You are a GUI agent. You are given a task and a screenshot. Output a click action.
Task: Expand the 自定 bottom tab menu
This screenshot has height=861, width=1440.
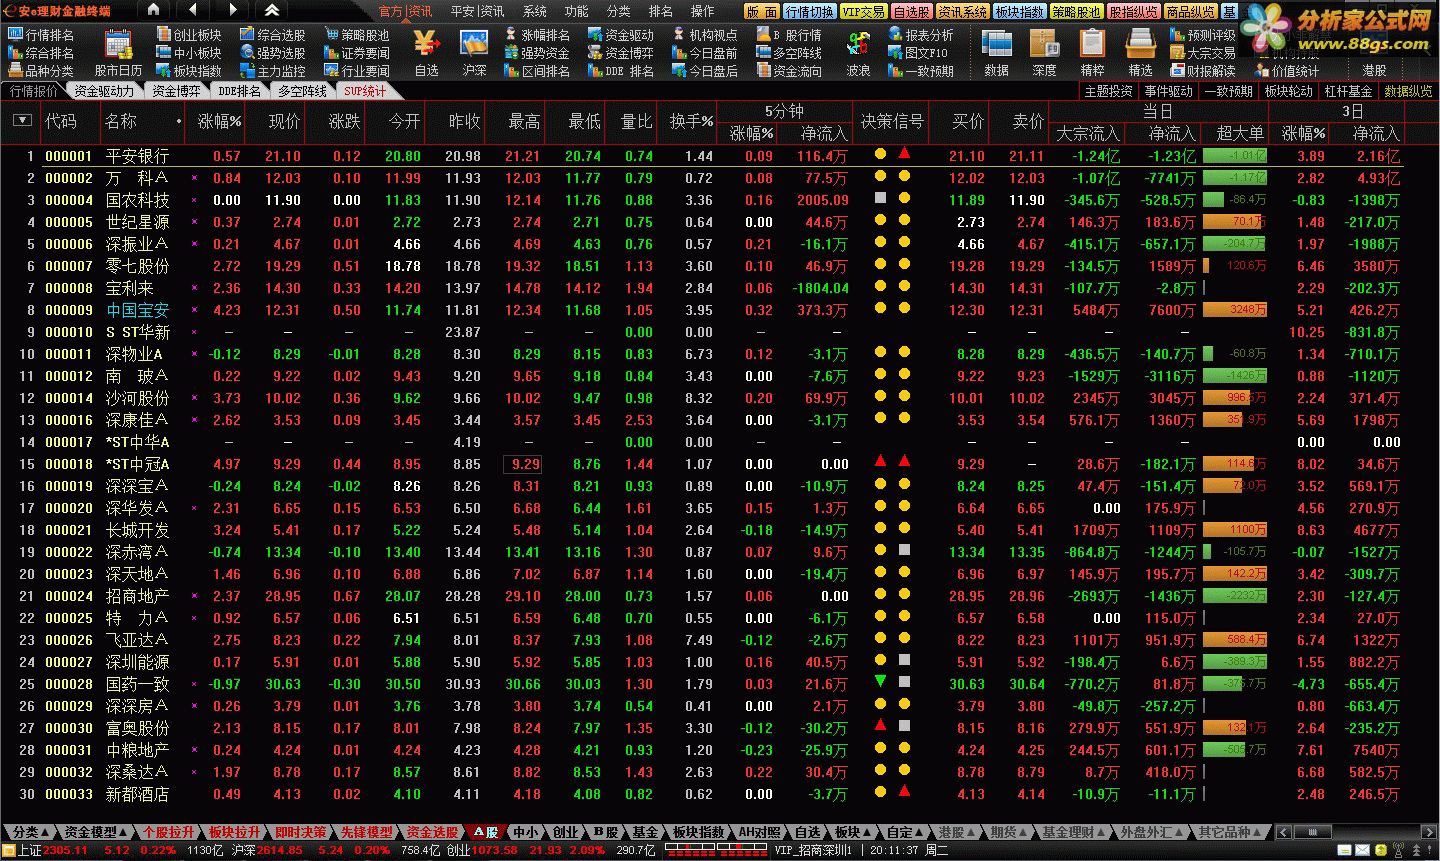904,832
